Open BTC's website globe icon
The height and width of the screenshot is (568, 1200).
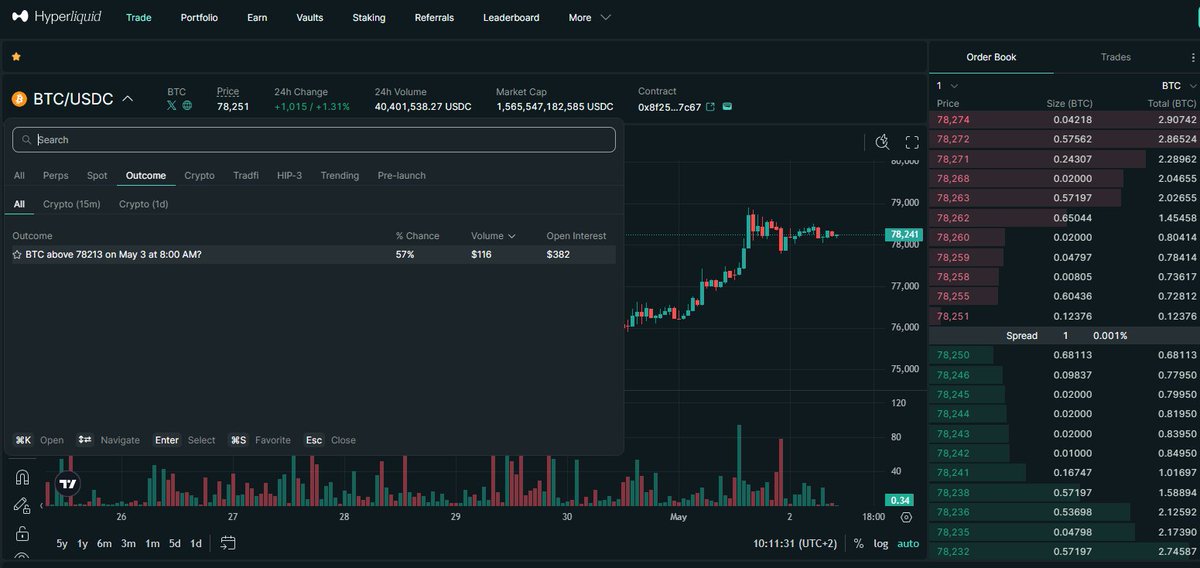[x=187, y=105]
